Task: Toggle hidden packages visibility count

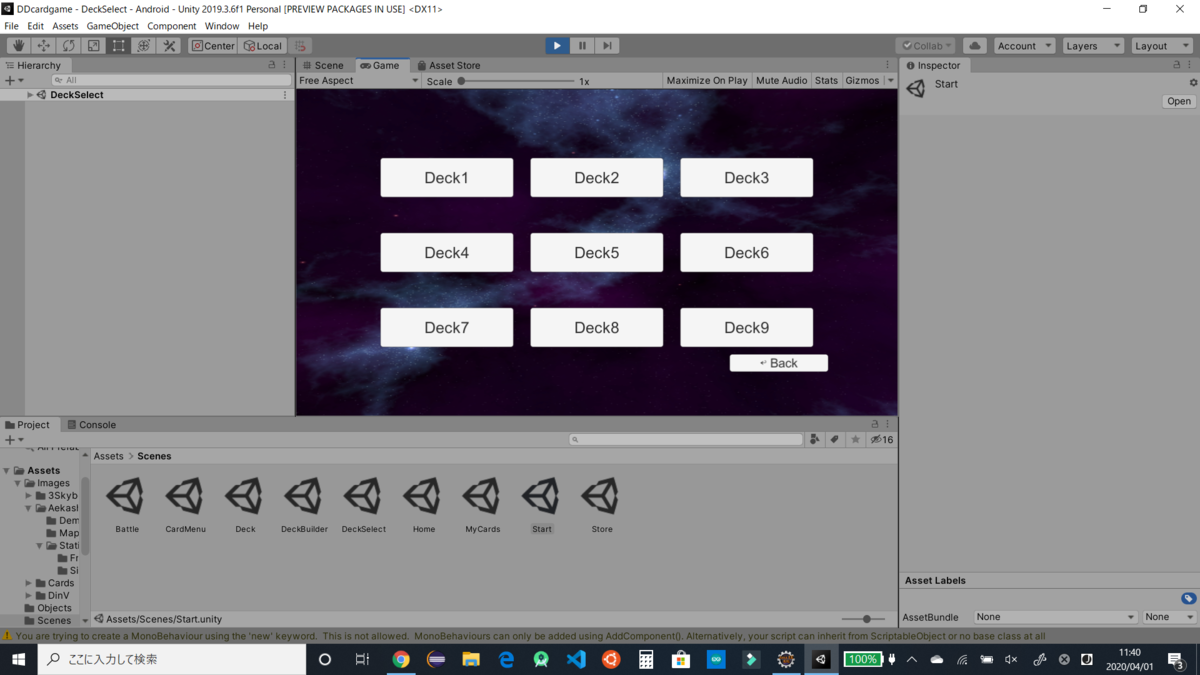Action: click(881, 439)
